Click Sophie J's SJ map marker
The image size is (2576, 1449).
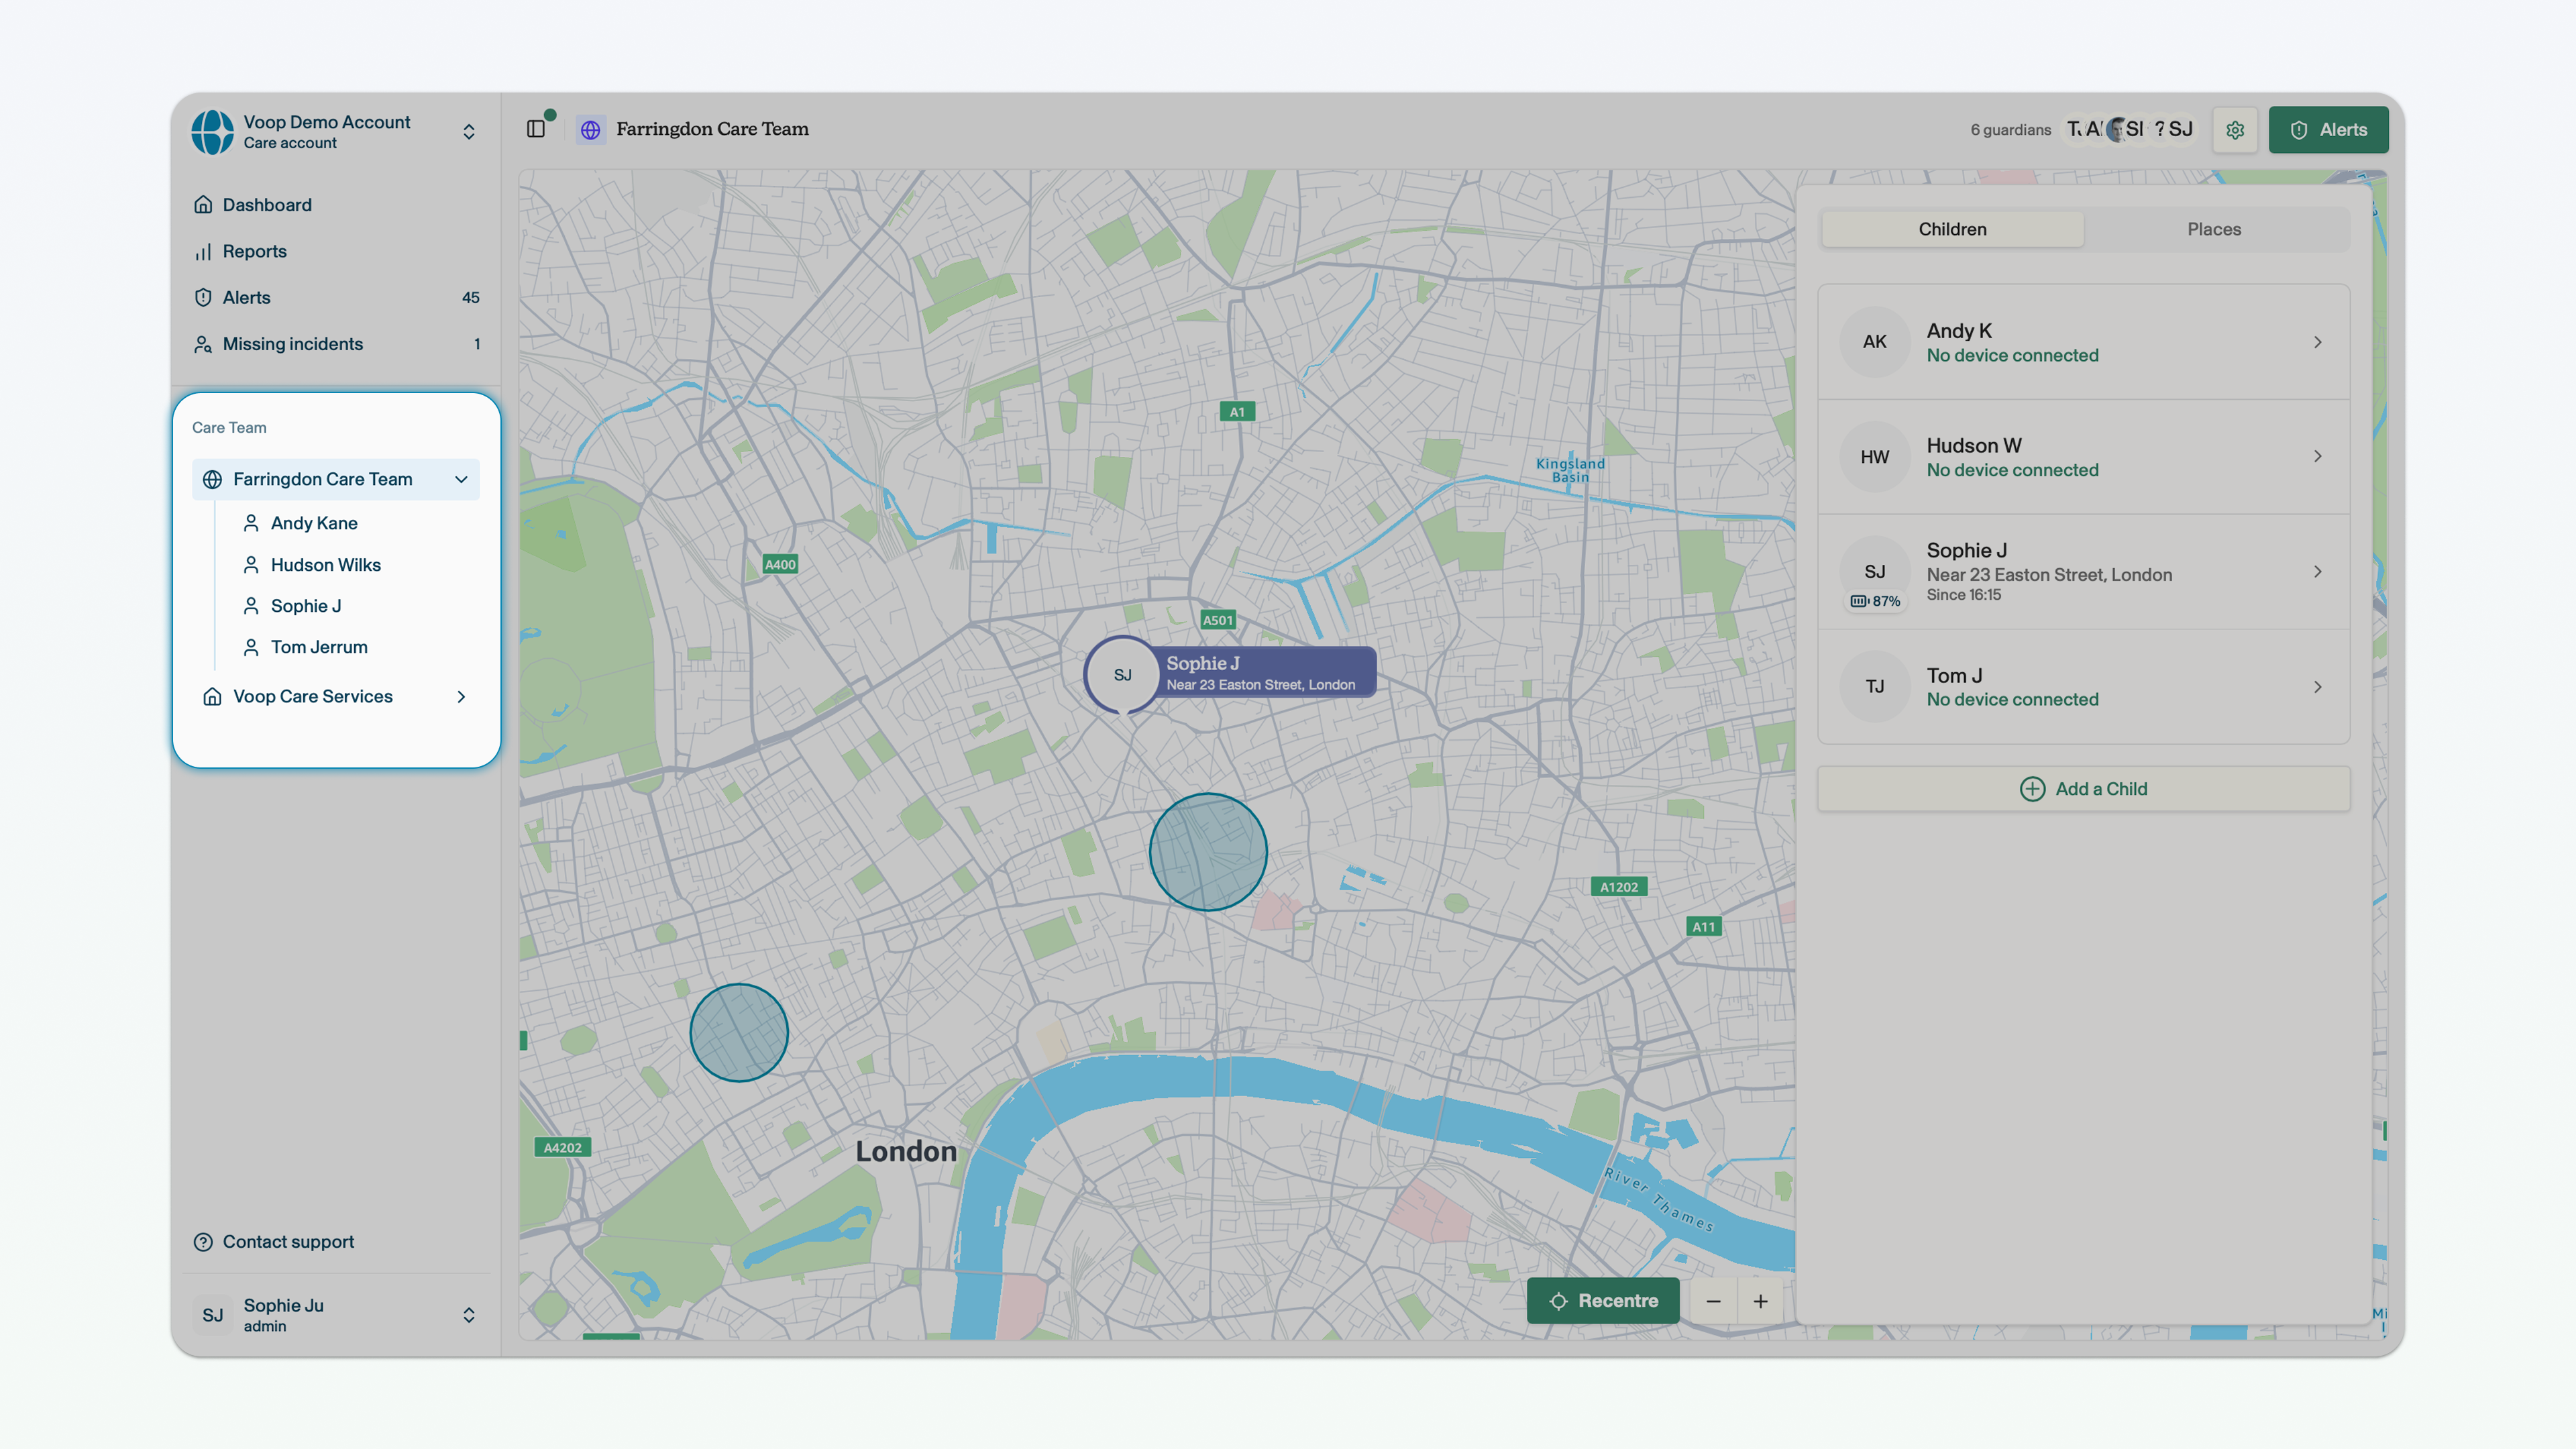tap(1123, 675)
